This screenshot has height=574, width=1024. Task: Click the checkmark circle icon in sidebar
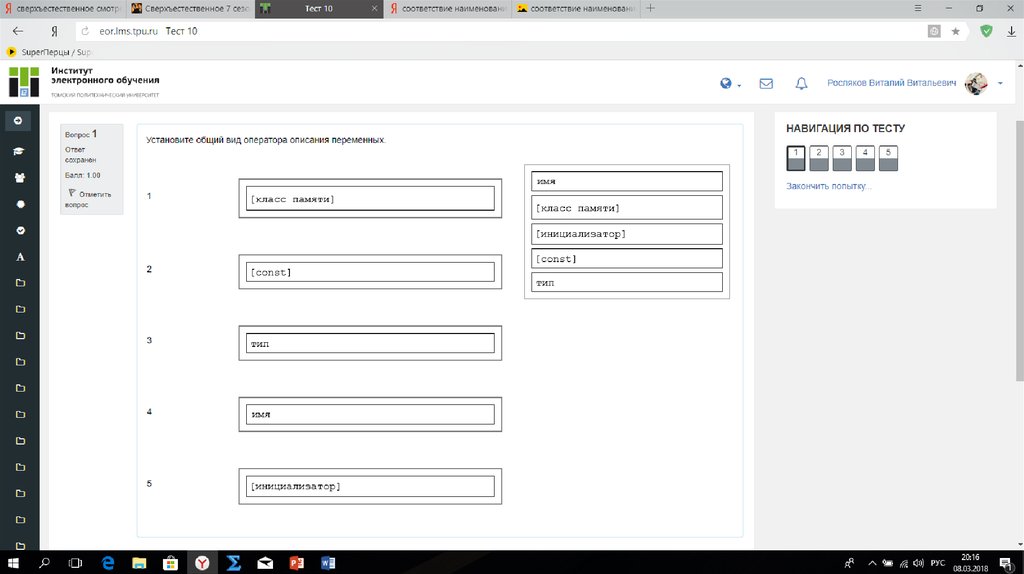19,230
